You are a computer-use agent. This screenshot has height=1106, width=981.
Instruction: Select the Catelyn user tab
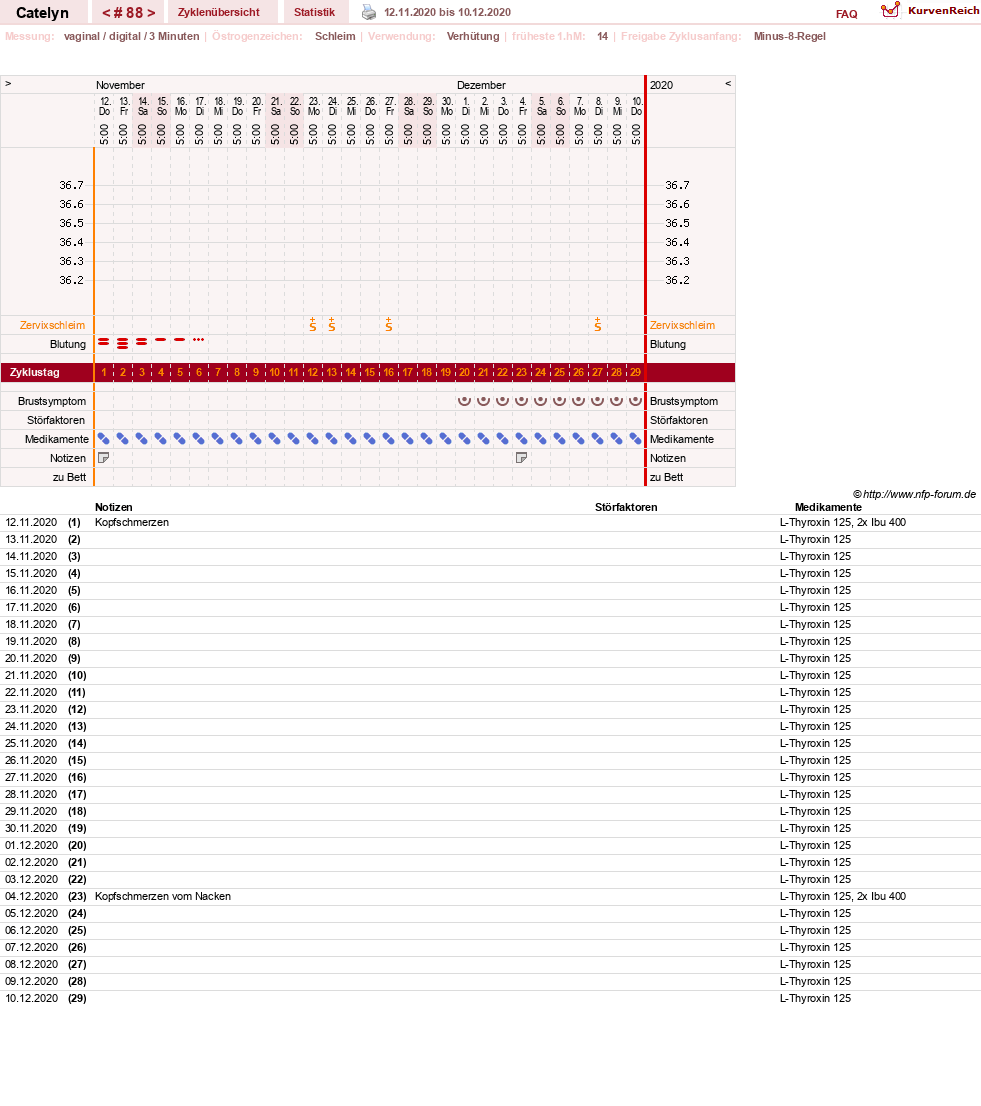[x=42, y=13]
